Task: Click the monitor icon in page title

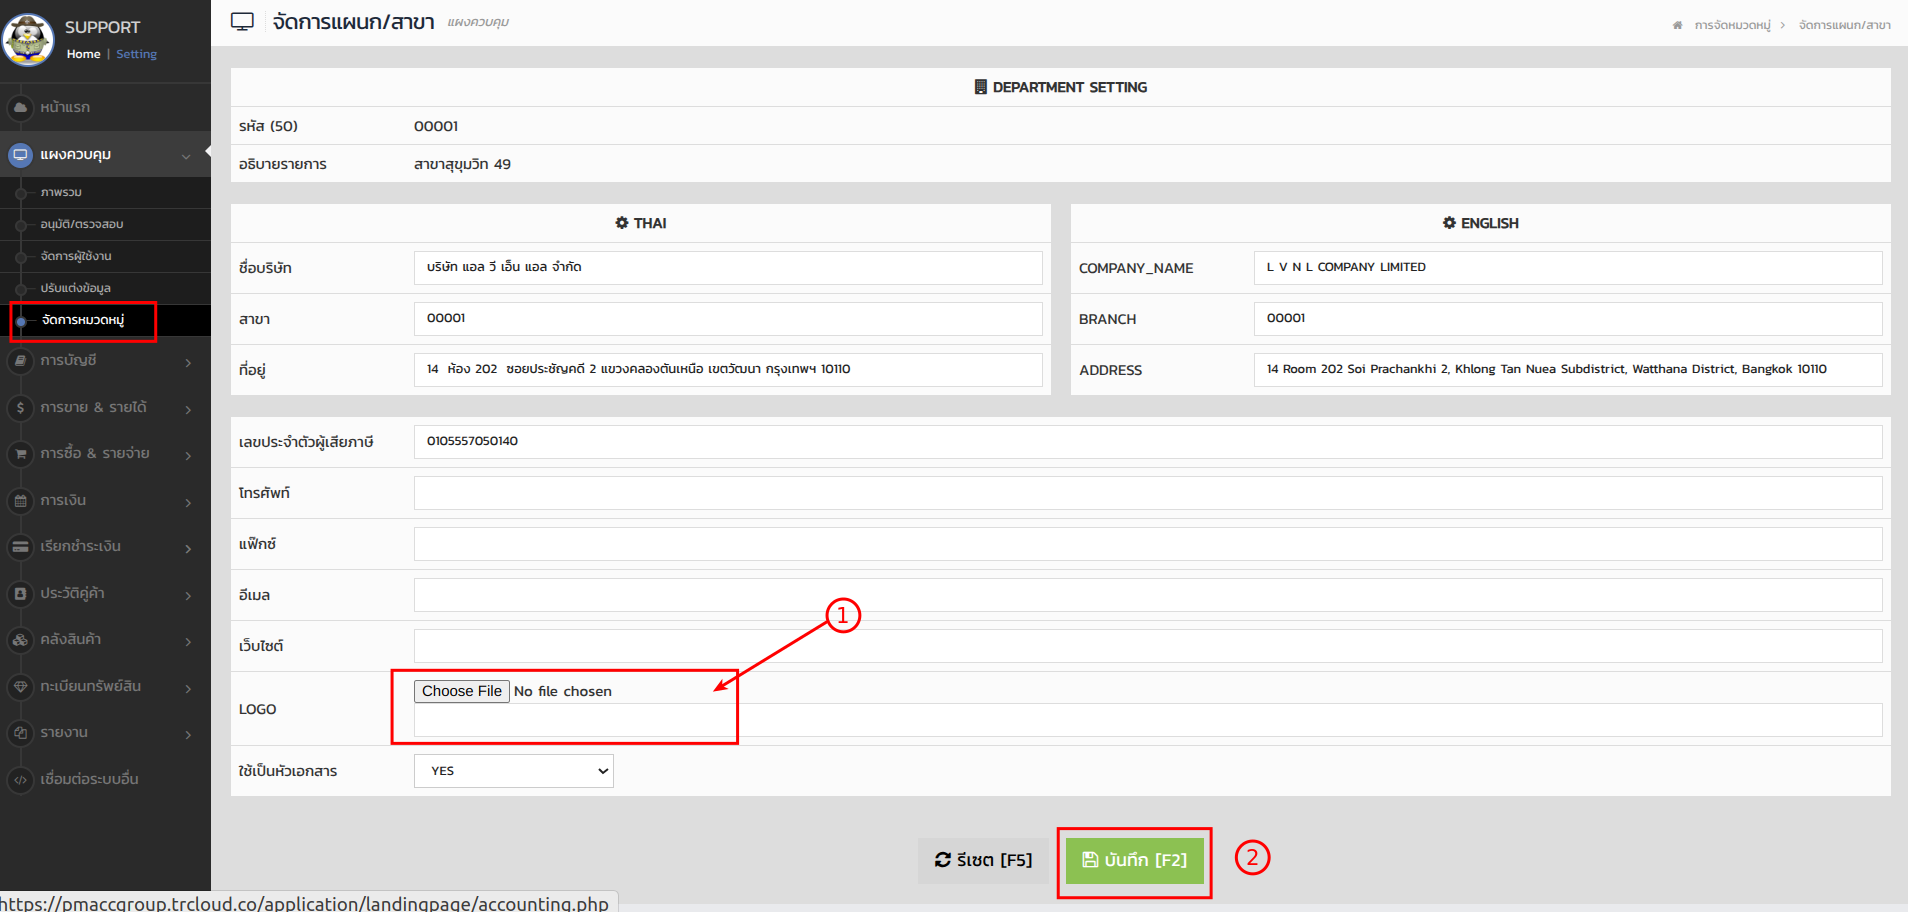Action: pos(242,22)
